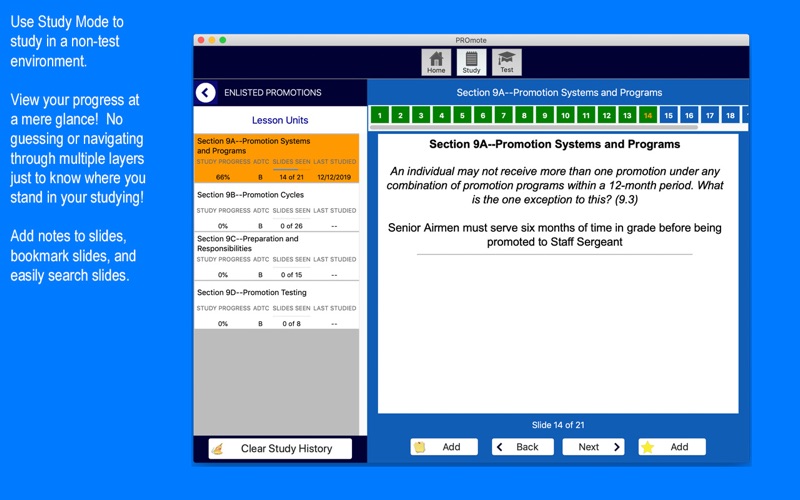This screenshot has height=500, width=800.
Task: Select Section 9B--Promotion Cycles unit
Action: 277,208
